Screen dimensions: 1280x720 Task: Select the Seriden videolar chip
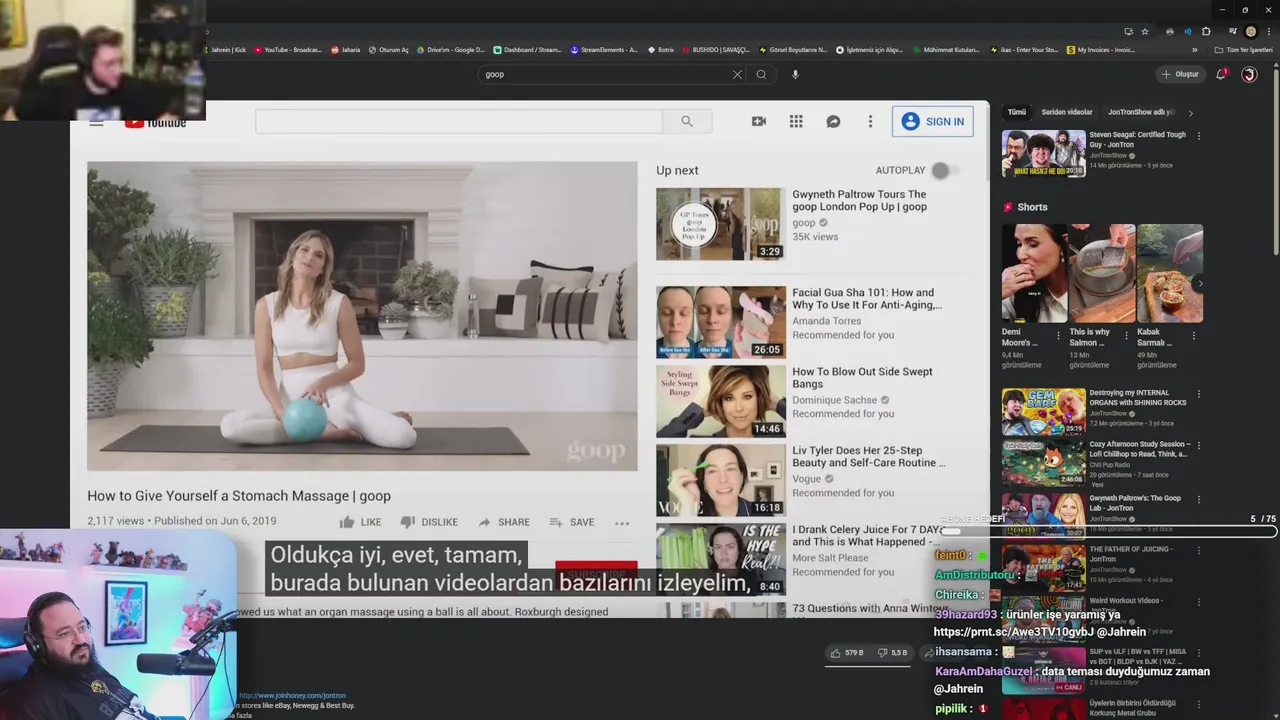[1067, 112]
